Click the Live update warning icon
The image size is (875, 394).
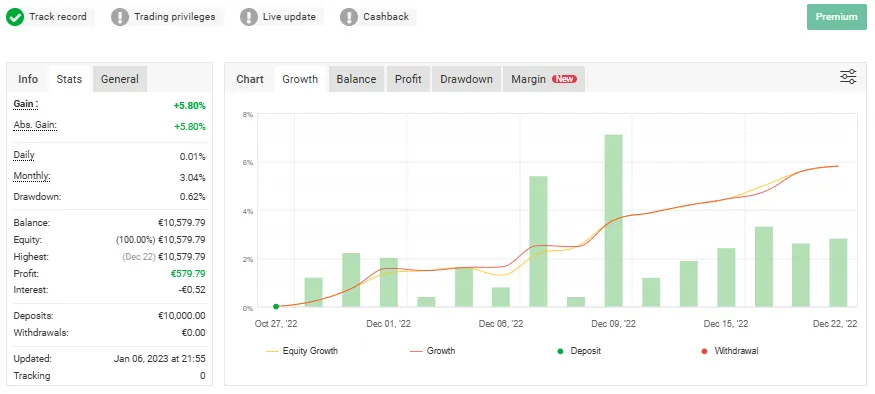point(249,17)
